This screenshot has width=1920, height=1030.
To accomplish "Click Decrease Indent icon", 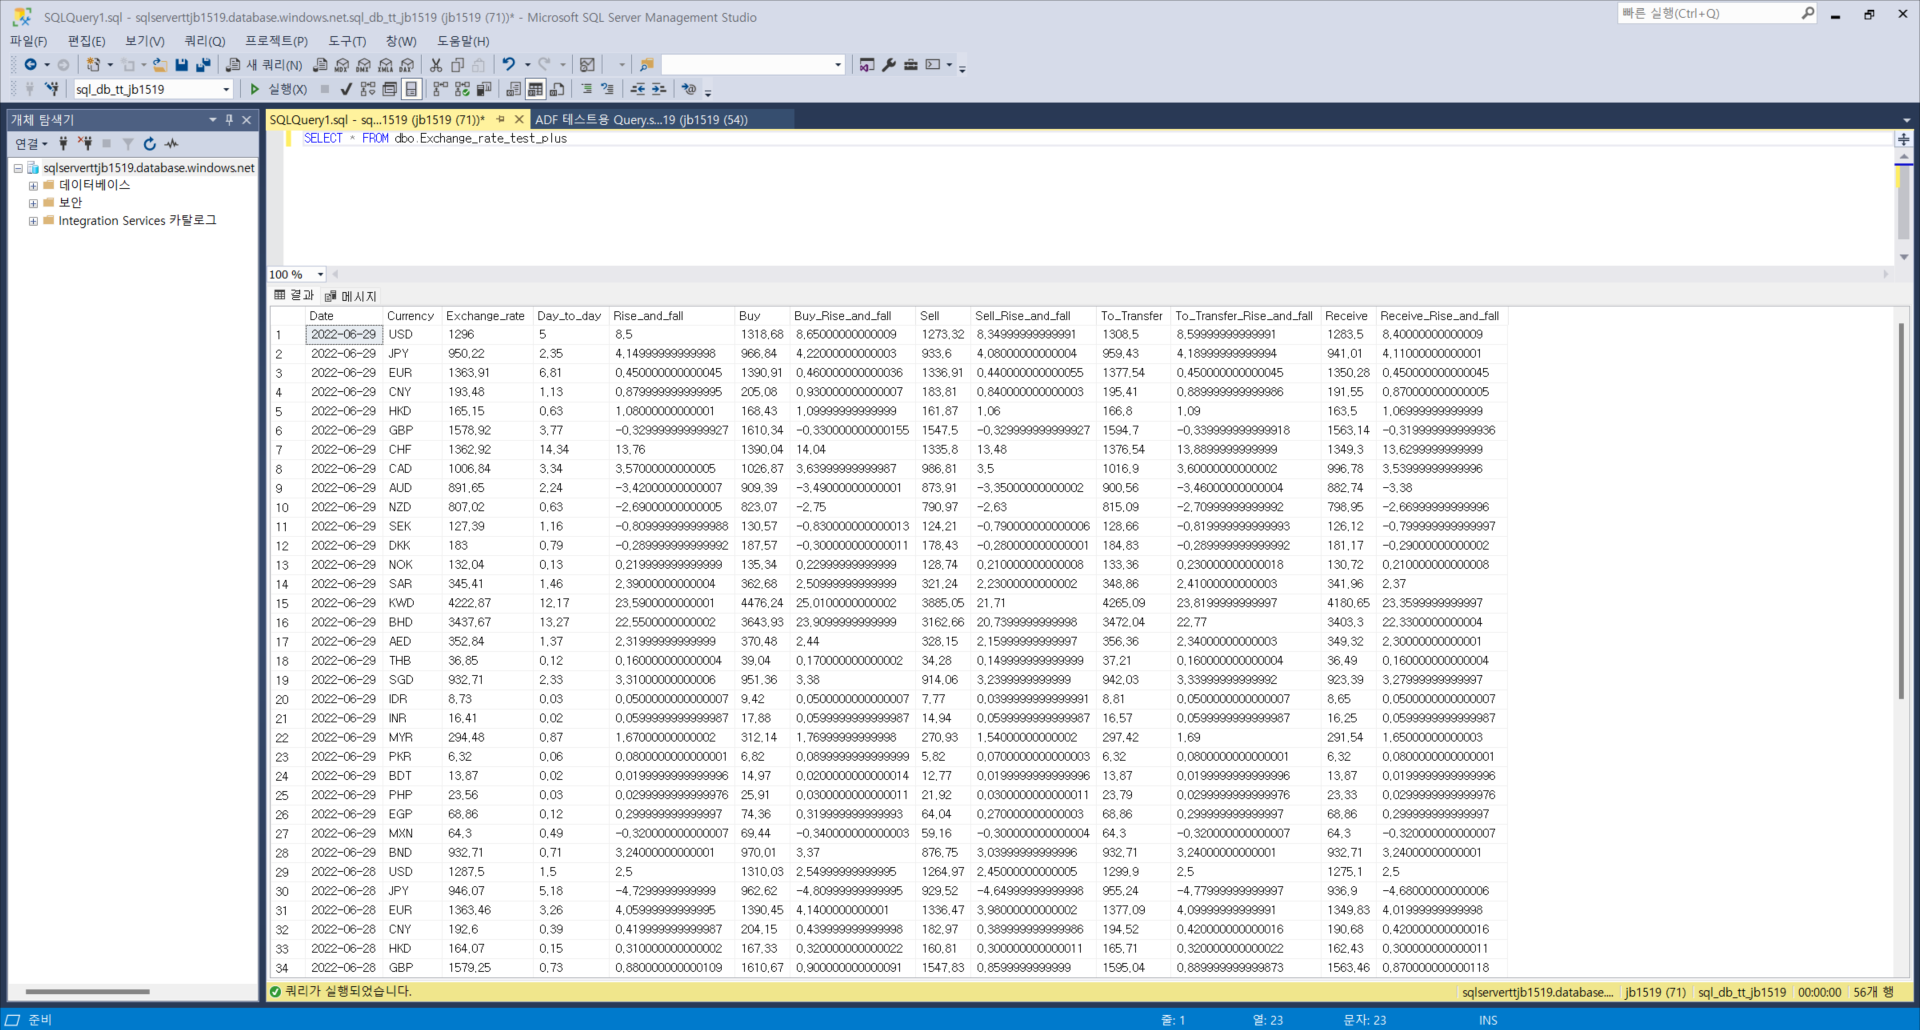I will 637,89.
